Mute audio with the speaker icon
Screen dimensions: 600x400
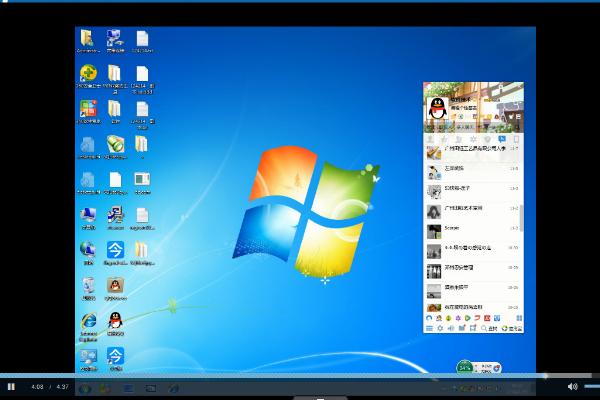tap(572, 387)
